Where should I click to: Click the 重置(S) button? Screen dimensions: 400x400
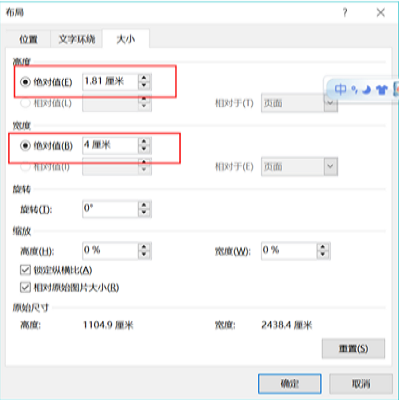coord(353,349)
